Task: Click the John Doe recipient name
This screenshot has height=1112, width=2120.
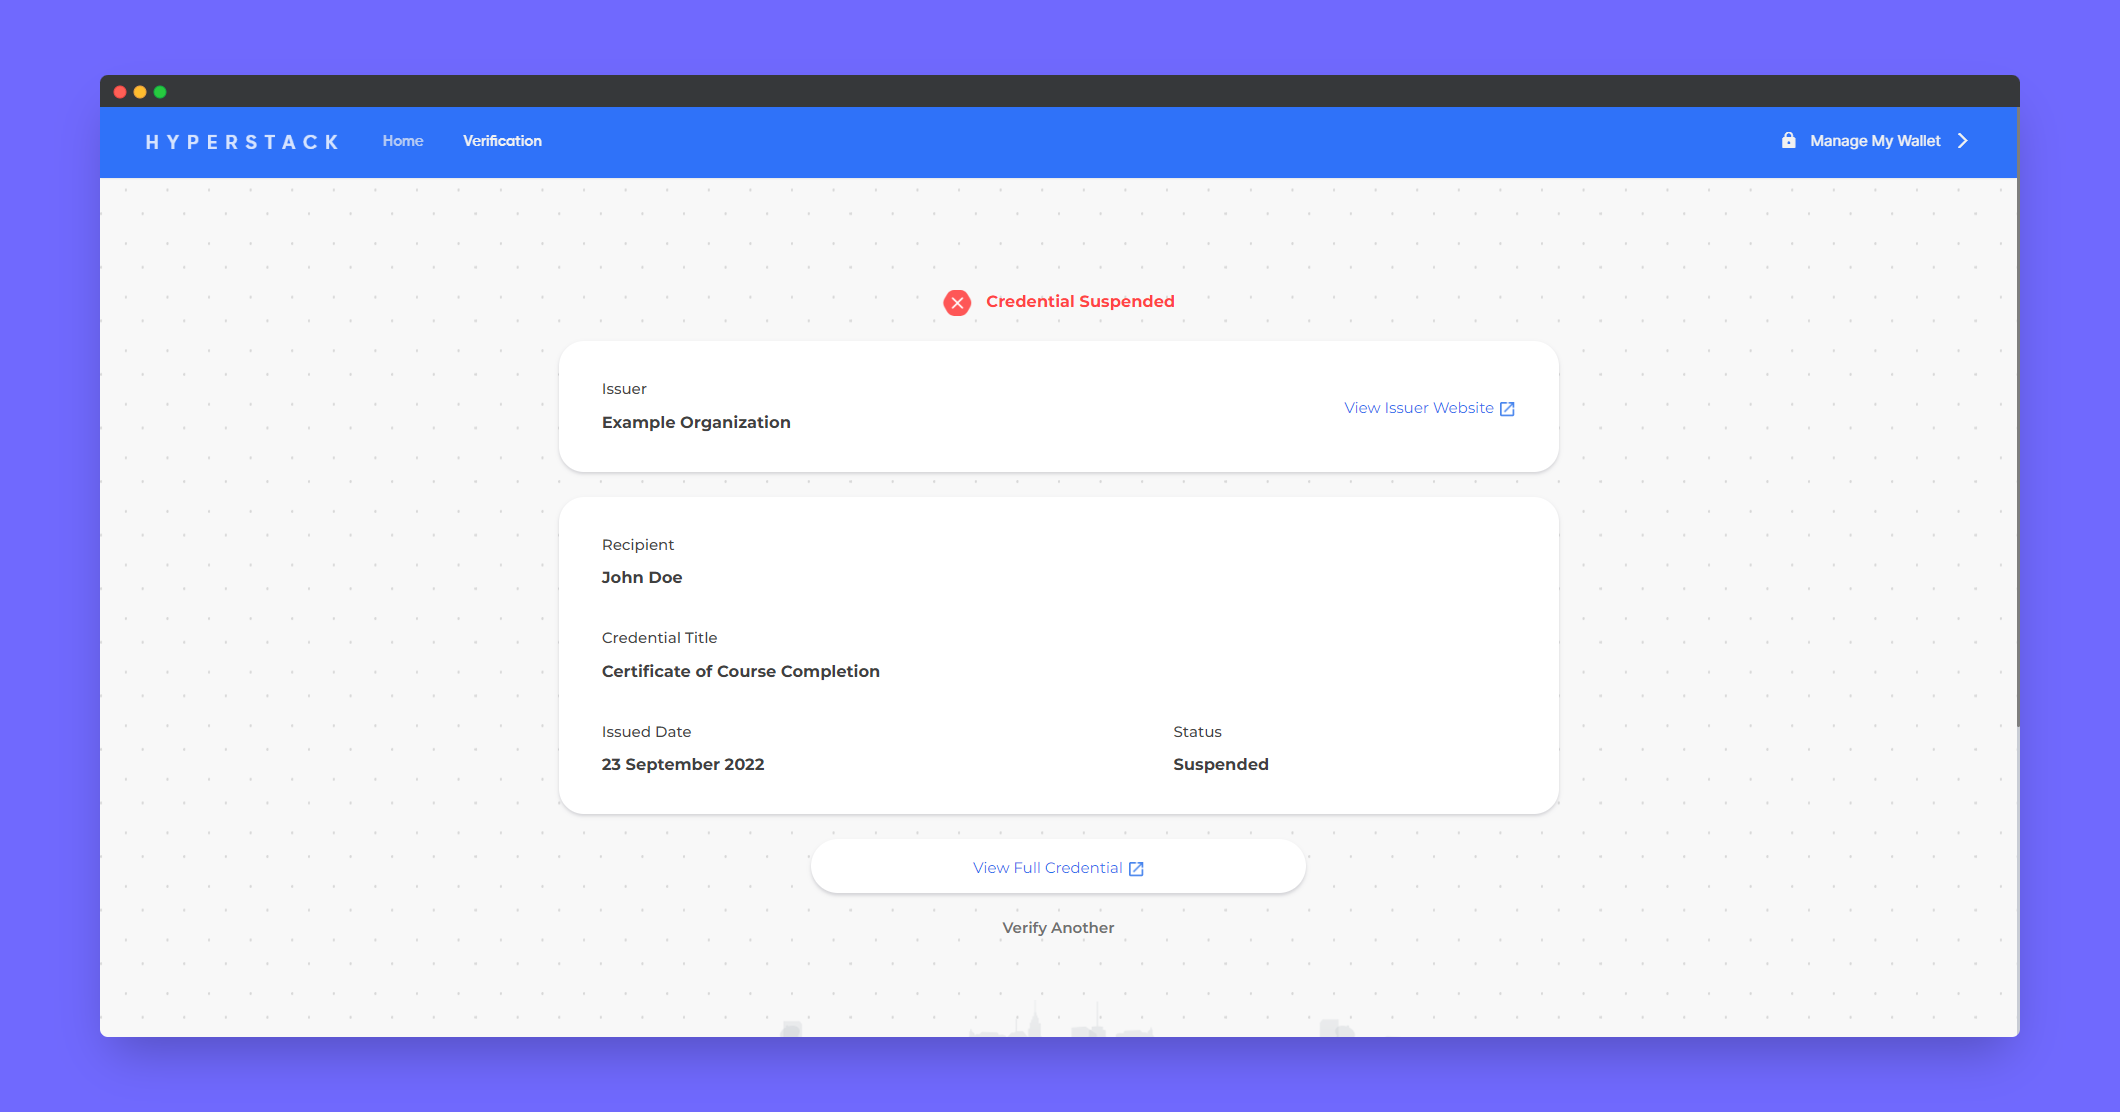Action: click(642, 577)
